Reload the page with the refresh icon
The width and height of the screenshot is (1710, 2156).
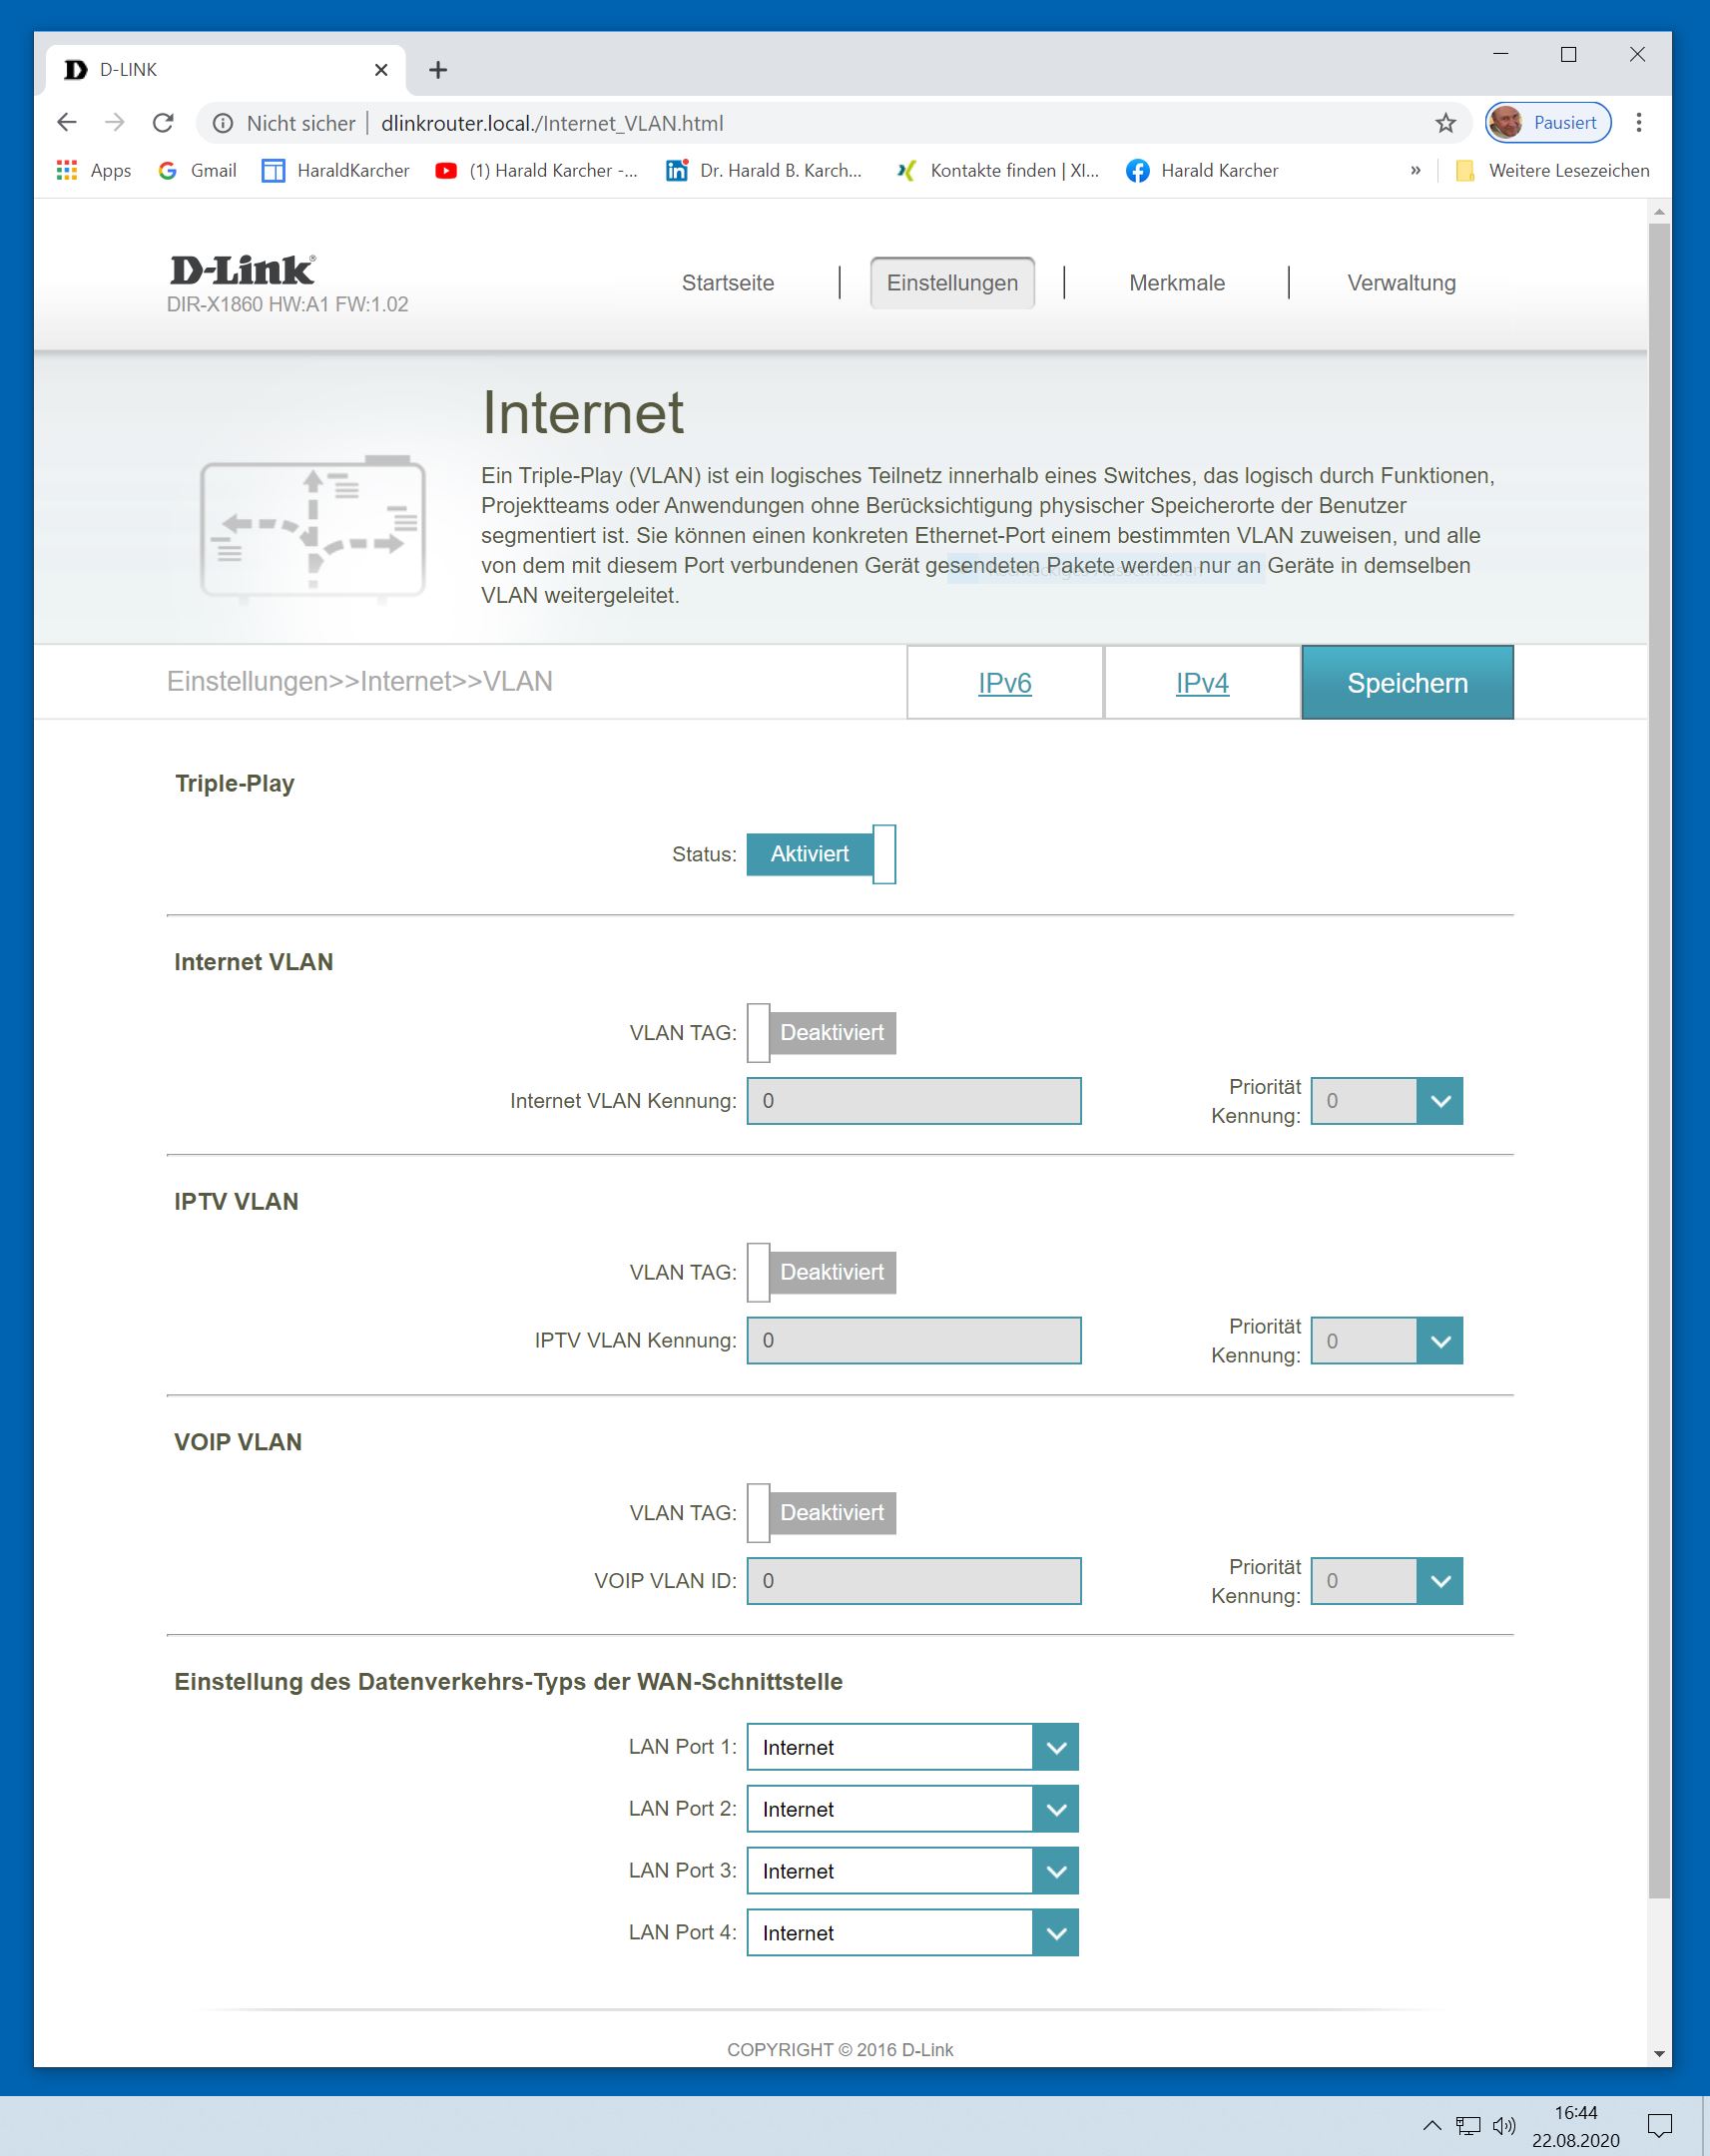(163, 123)
